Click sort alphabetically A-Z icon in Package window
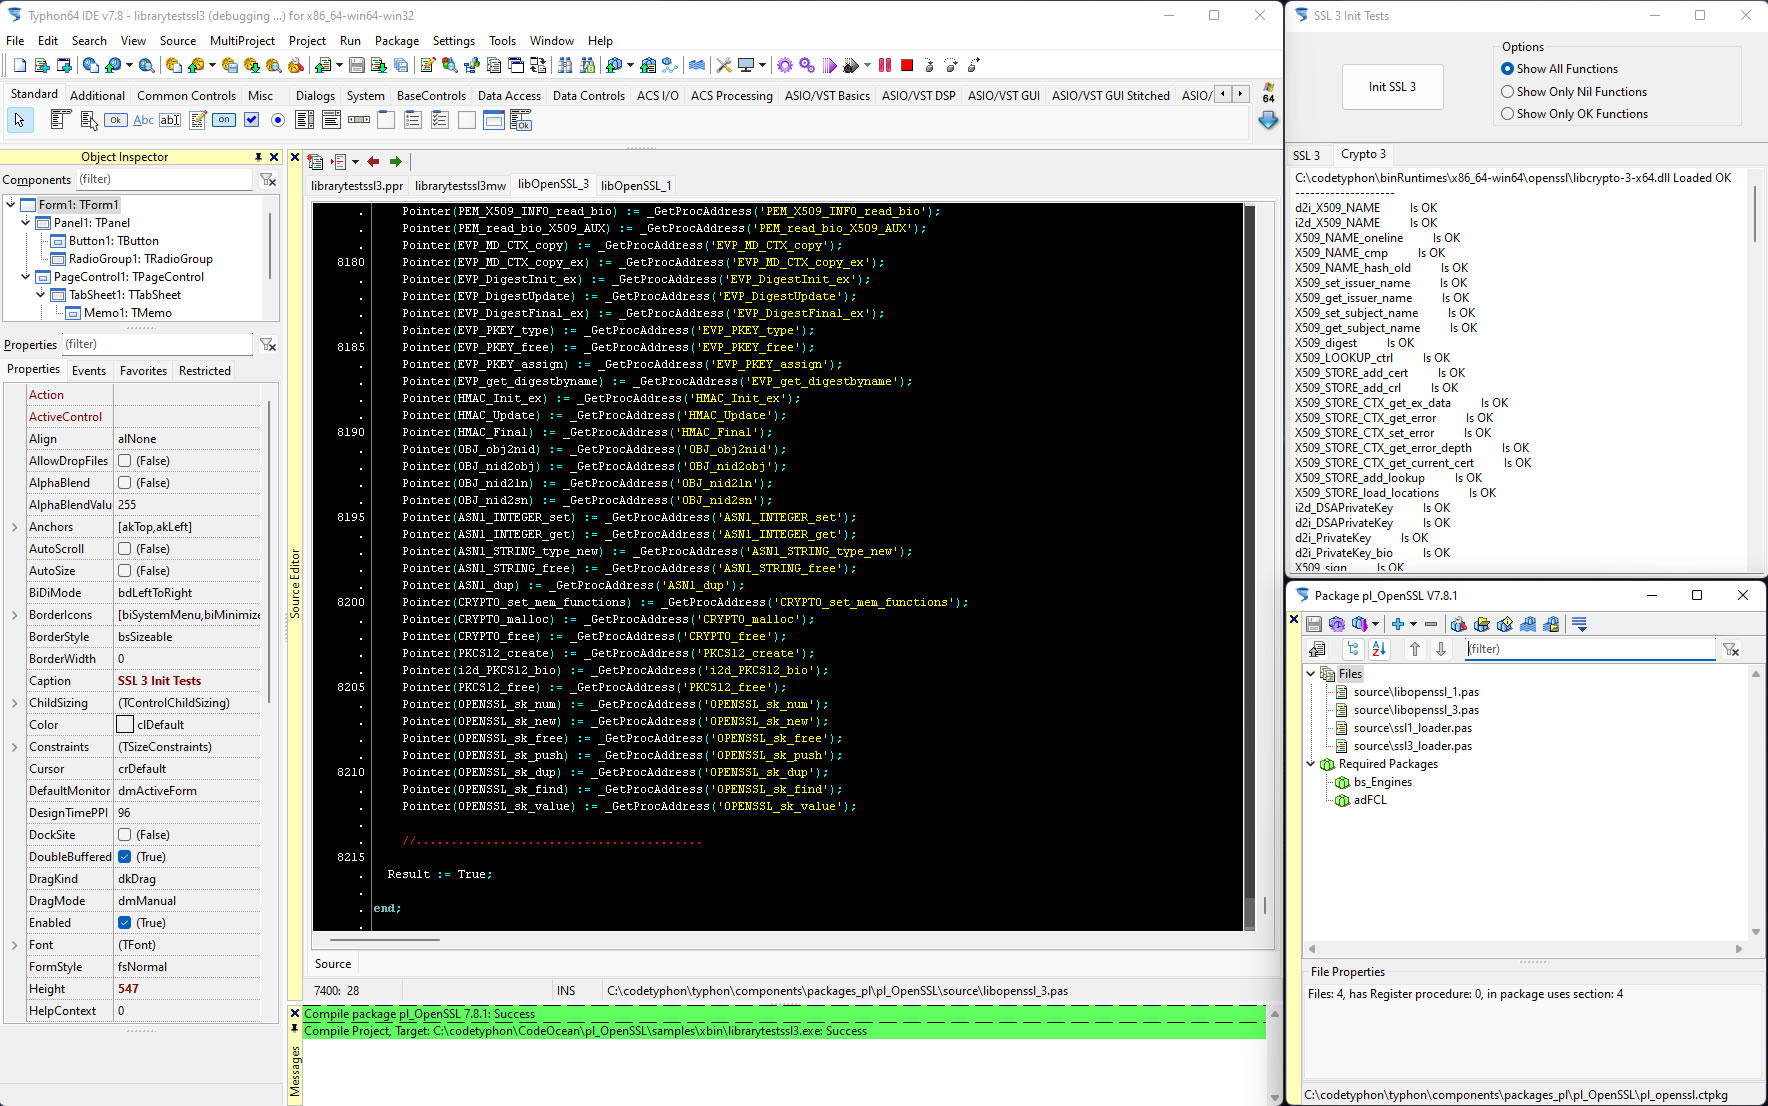The width and height of the screenshot is (1768, 1106). [1379, 649]
